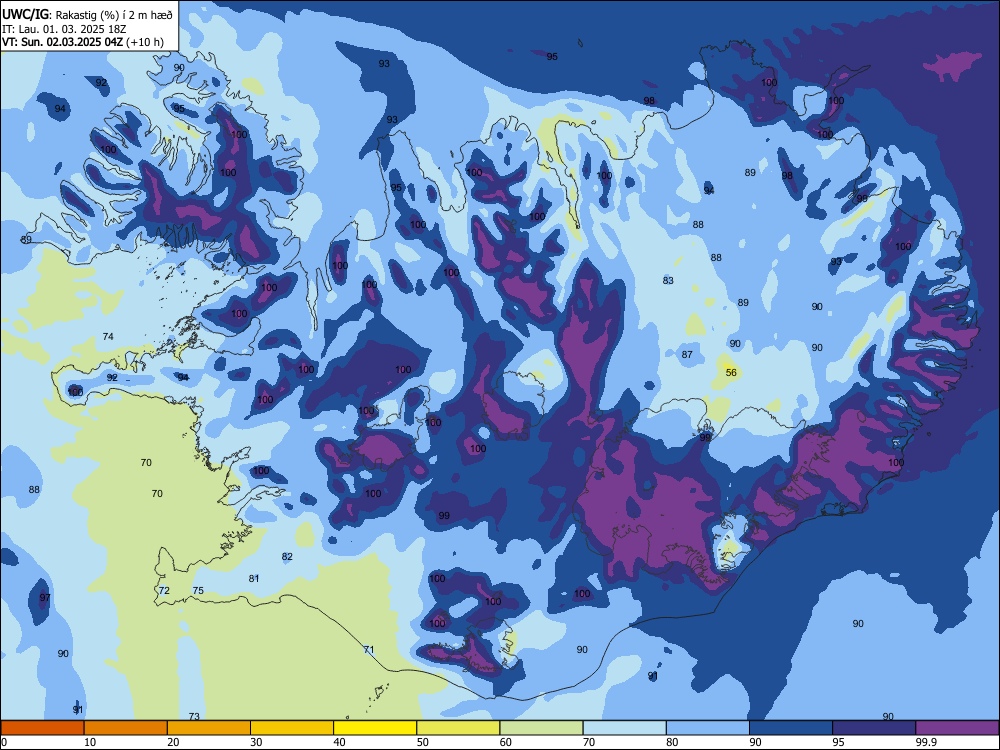This screenshot has height=750, width=1000.
Task: Select the '83' map value label
Action: point(668,280)
